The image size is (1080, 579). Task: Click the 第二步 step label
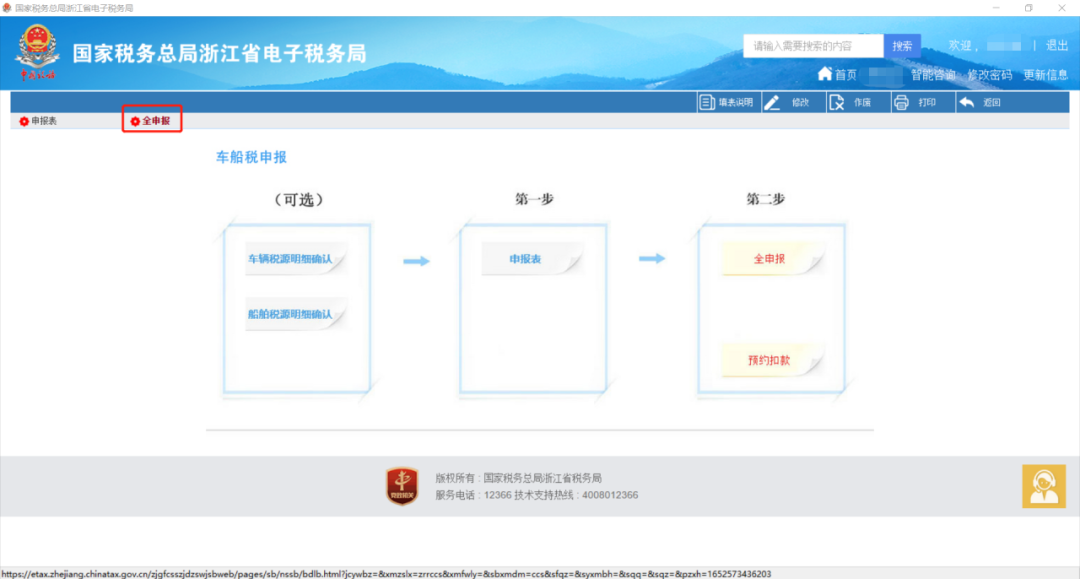point(765,199)
